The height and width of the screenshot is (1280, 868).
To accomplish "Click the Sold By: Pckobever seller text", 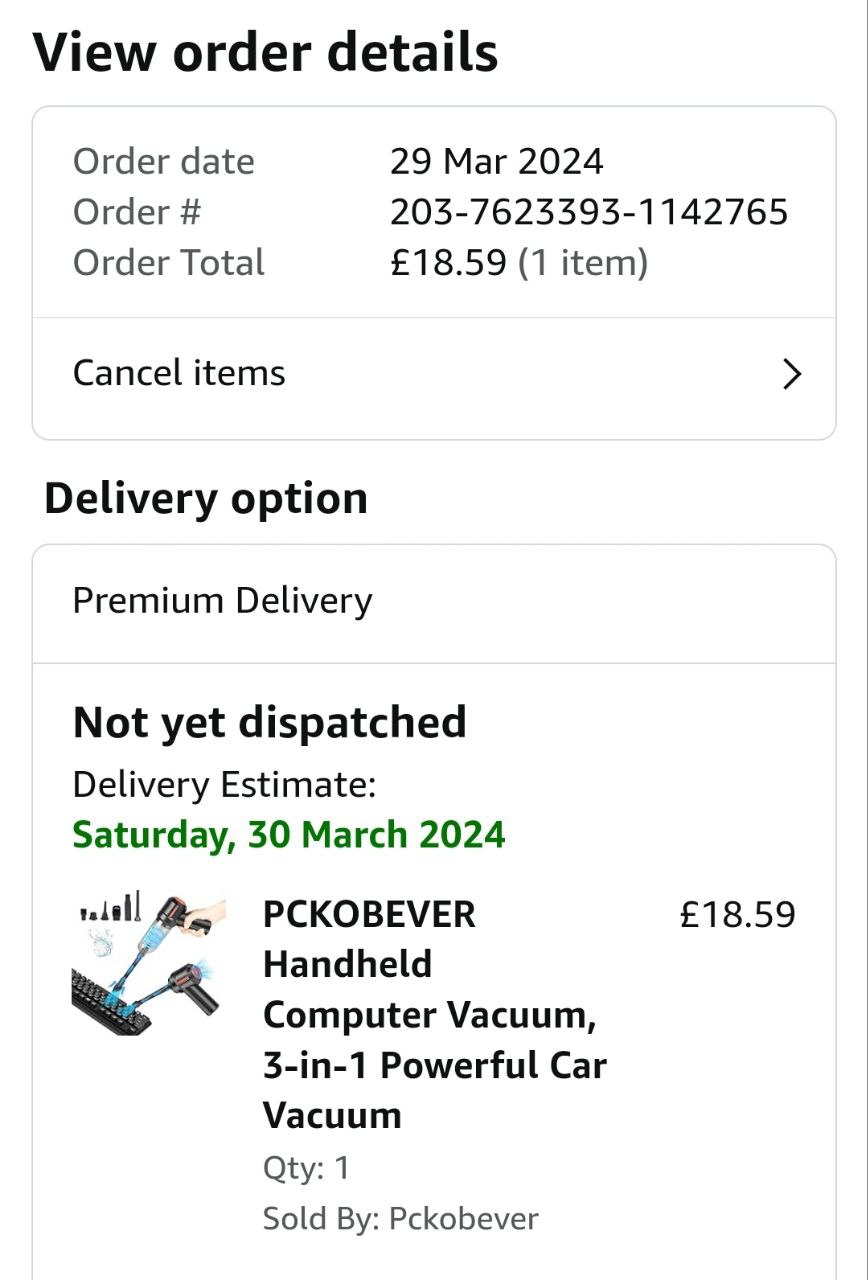I will (x=400, y=1219).
